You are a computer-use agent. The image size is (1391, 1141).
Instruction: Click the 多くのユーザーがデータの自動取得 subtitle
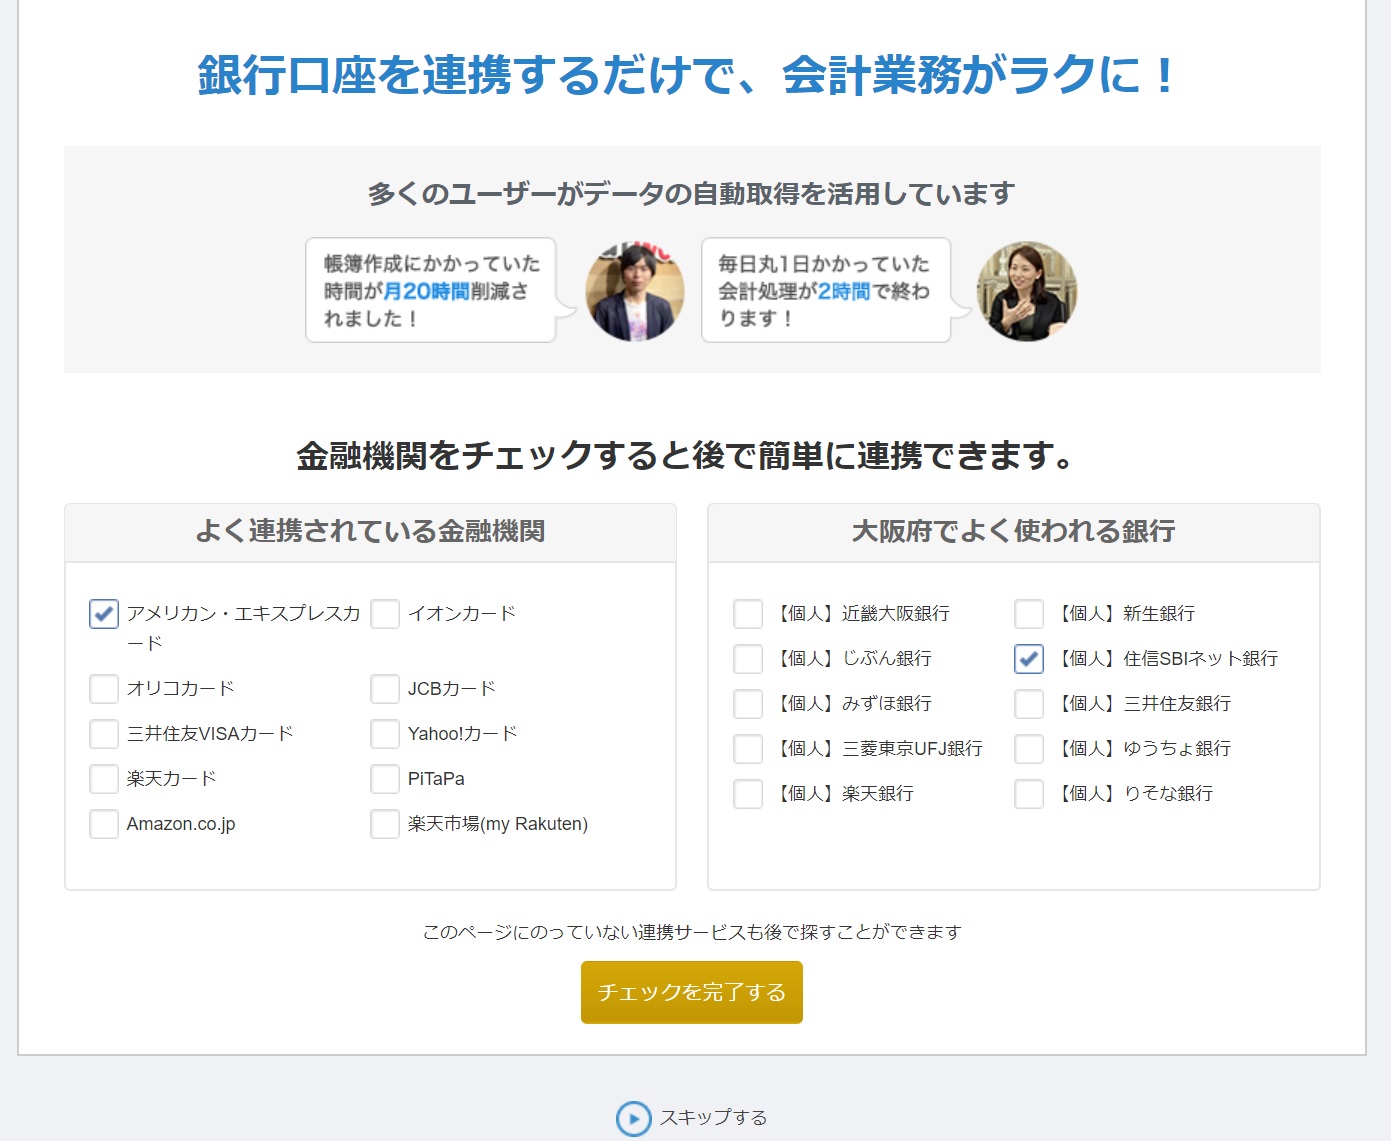[692, 193]
